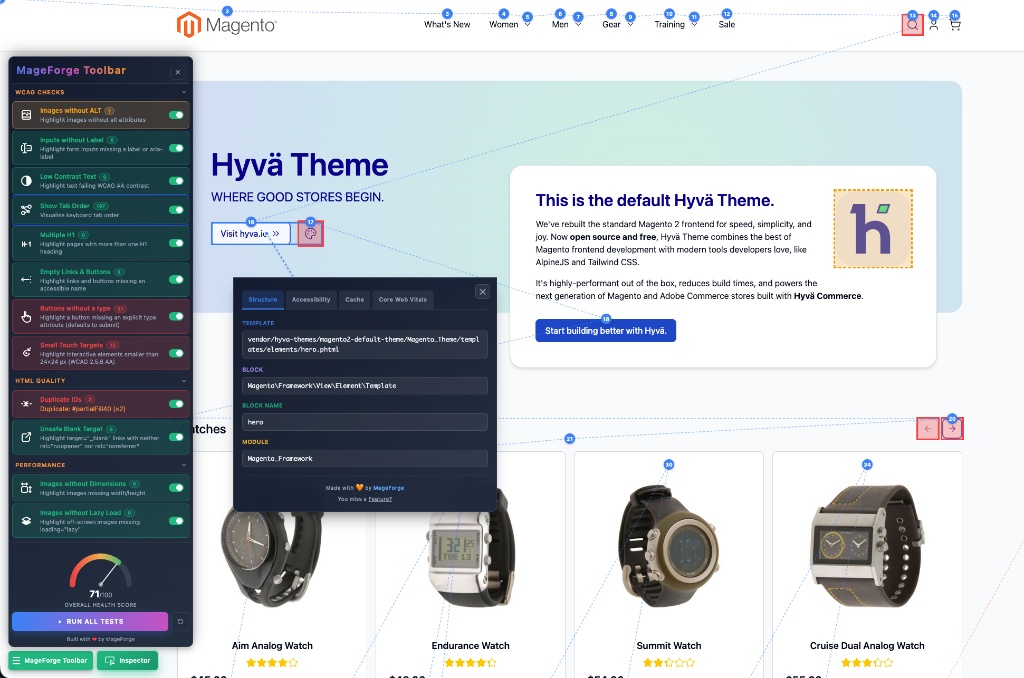Click the Hyvä logo image in hero card

(x=873, y=229)
